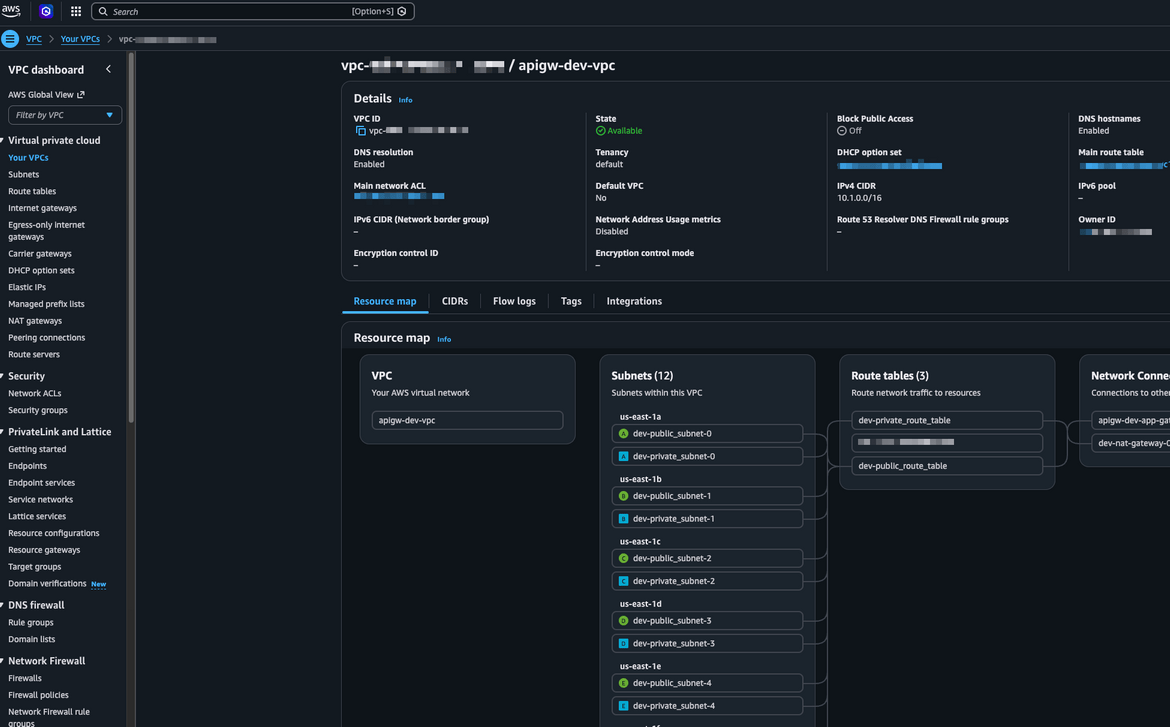Collapse VPC dashboard side panel arrow

(108, 69)
